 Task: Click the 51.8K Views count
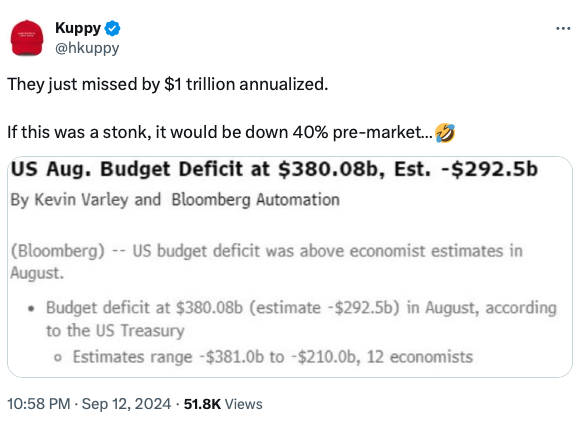coord(223,404)
